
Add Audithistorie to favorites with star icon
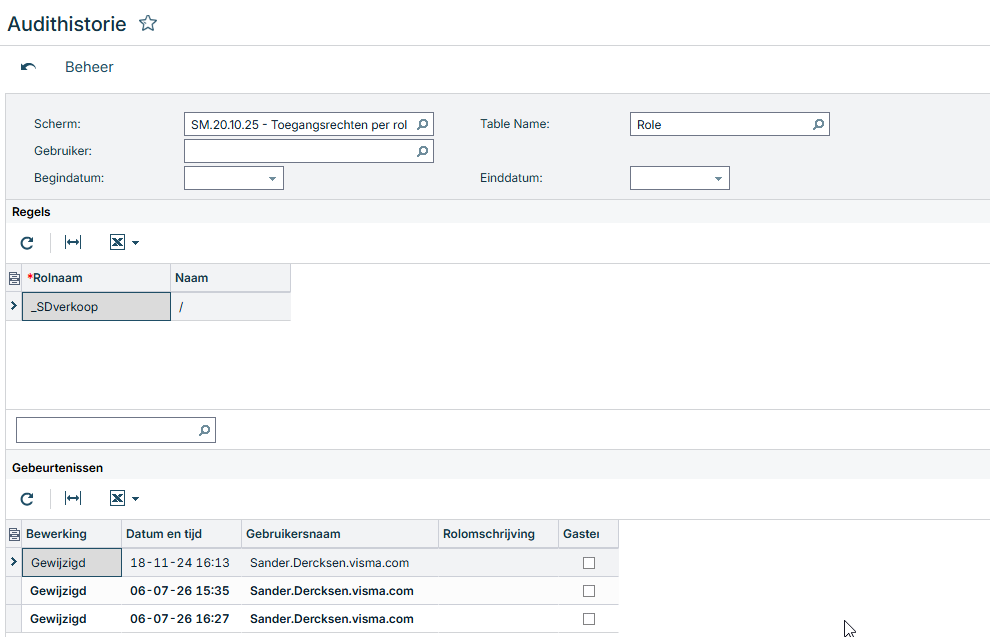(148, 23)
